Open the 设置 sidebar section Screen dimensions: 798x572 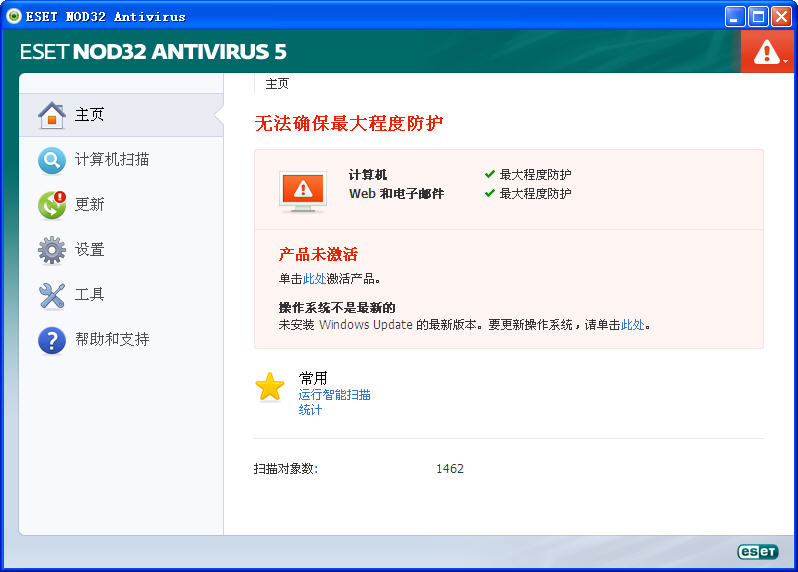coord(121,249)
